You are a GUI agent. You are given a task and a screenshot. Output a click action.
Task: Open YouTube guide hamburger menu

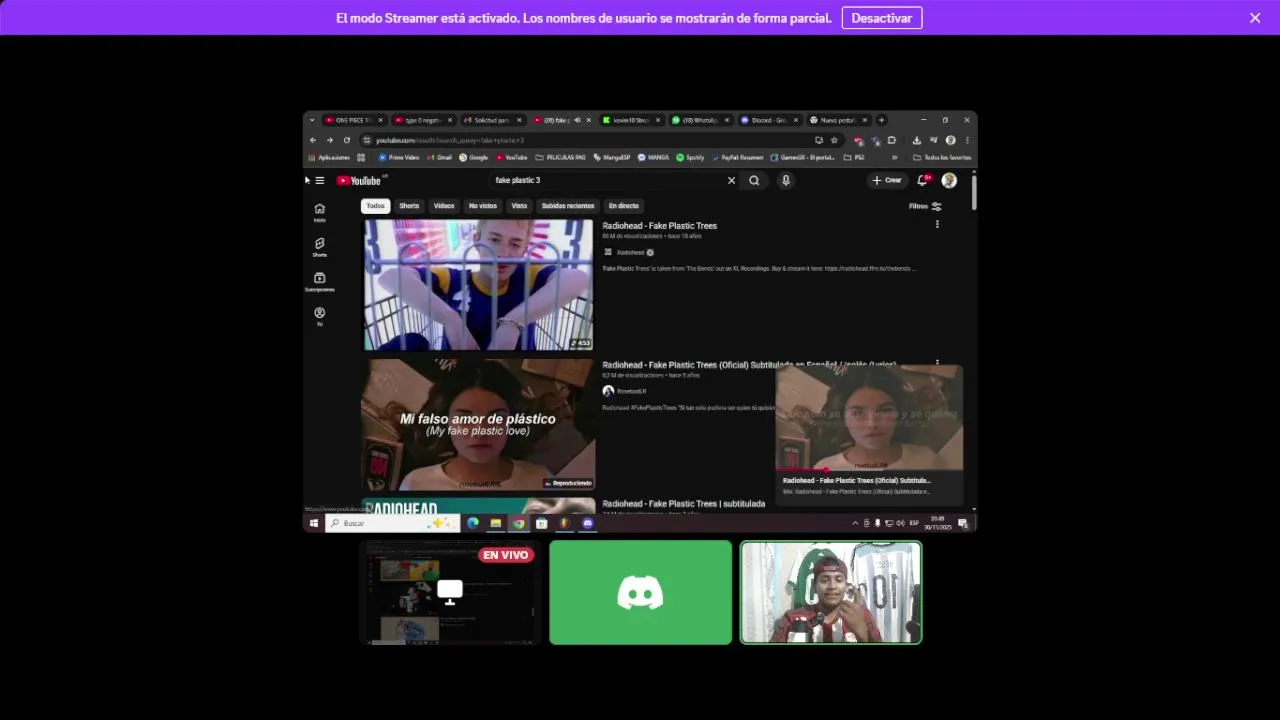(x=320, y=181)
